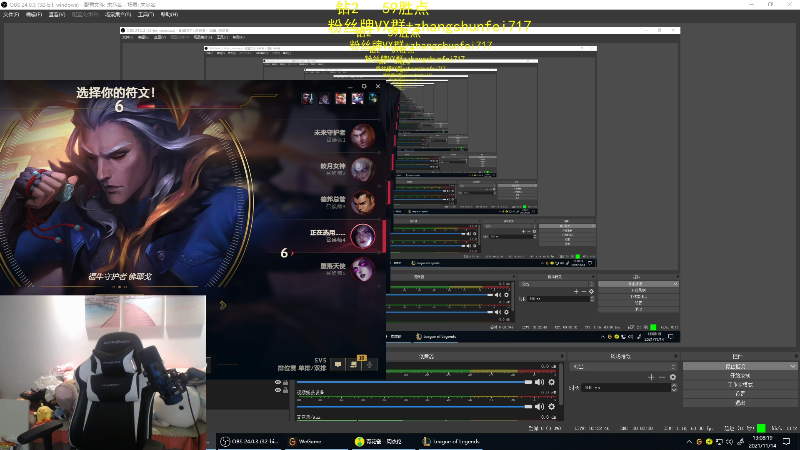Mute the second audio mixer channel
Image resolution: width=800 pixels, height=450 pixels.
coord(539,406)
